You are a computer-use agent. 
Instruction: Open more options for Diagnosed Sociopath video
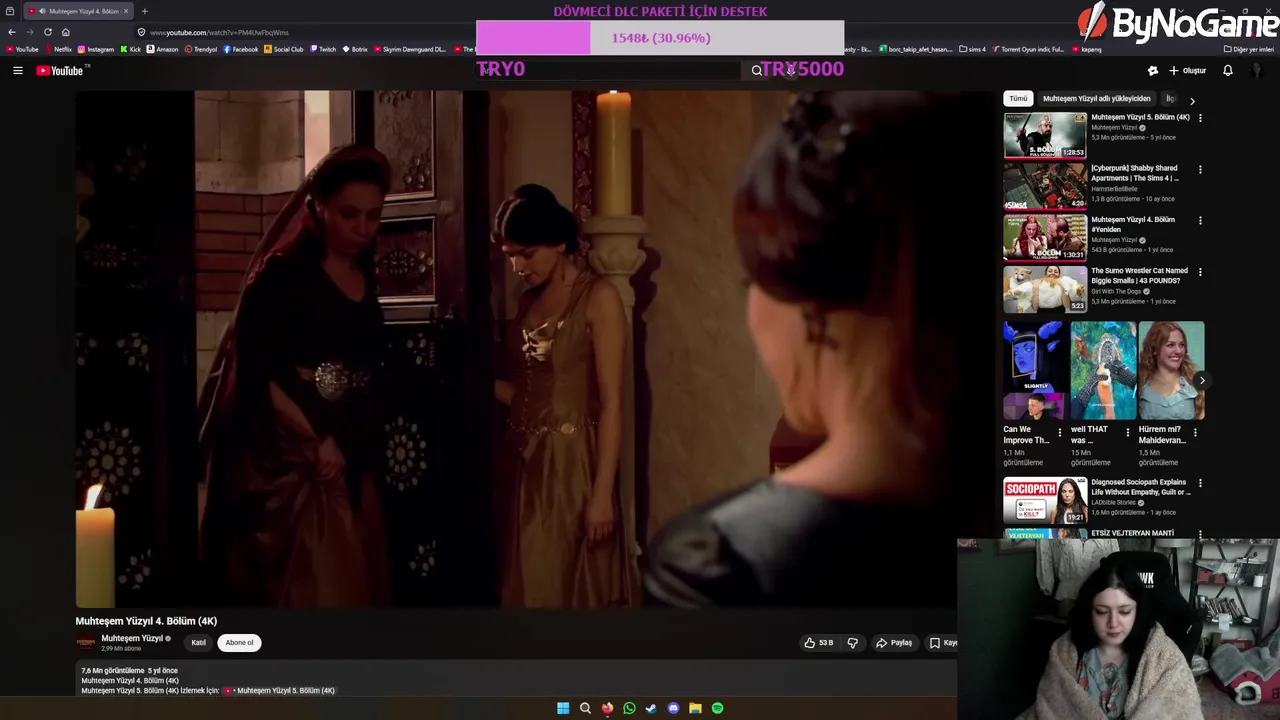tap(1200, 483)
